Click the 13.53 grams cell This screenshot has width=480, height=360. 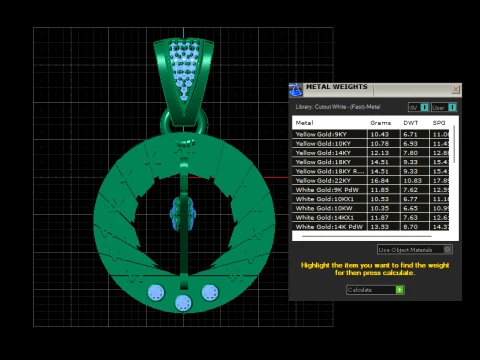pos(383,227)
